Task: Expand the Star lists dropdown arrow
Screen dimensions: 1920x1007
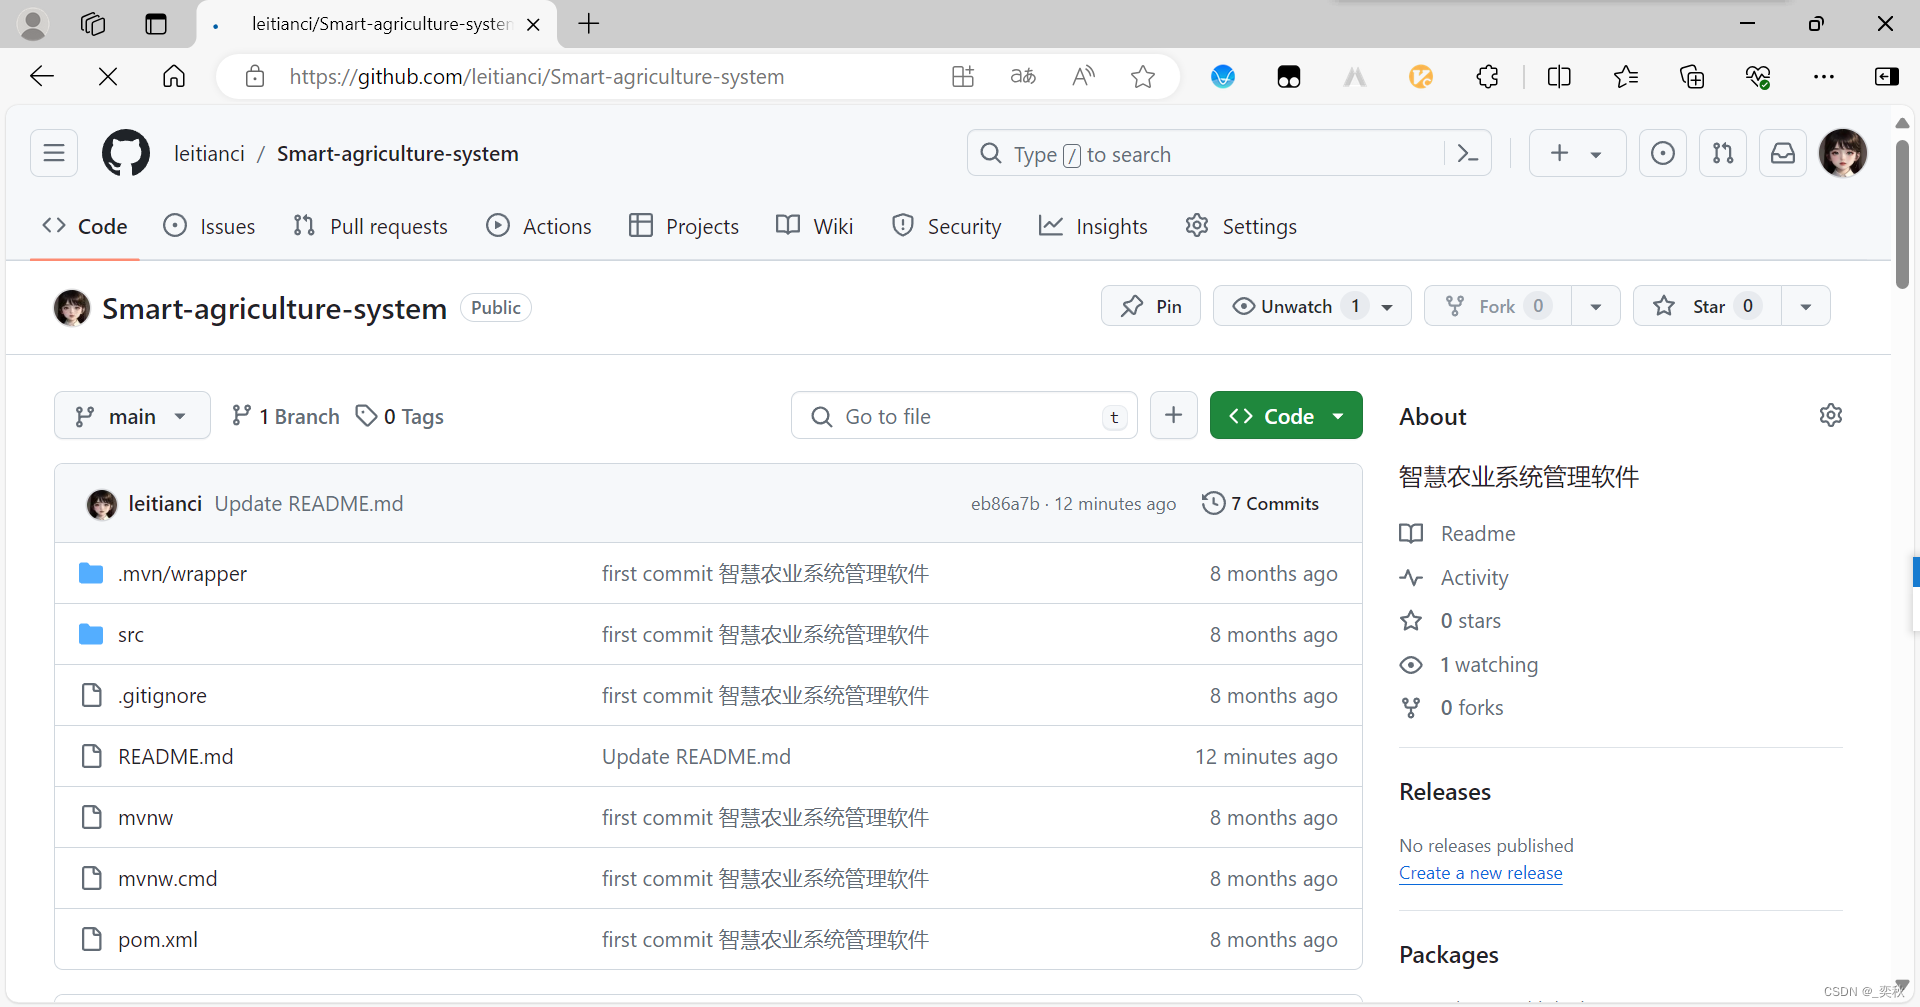Action: pos(1806,306)
